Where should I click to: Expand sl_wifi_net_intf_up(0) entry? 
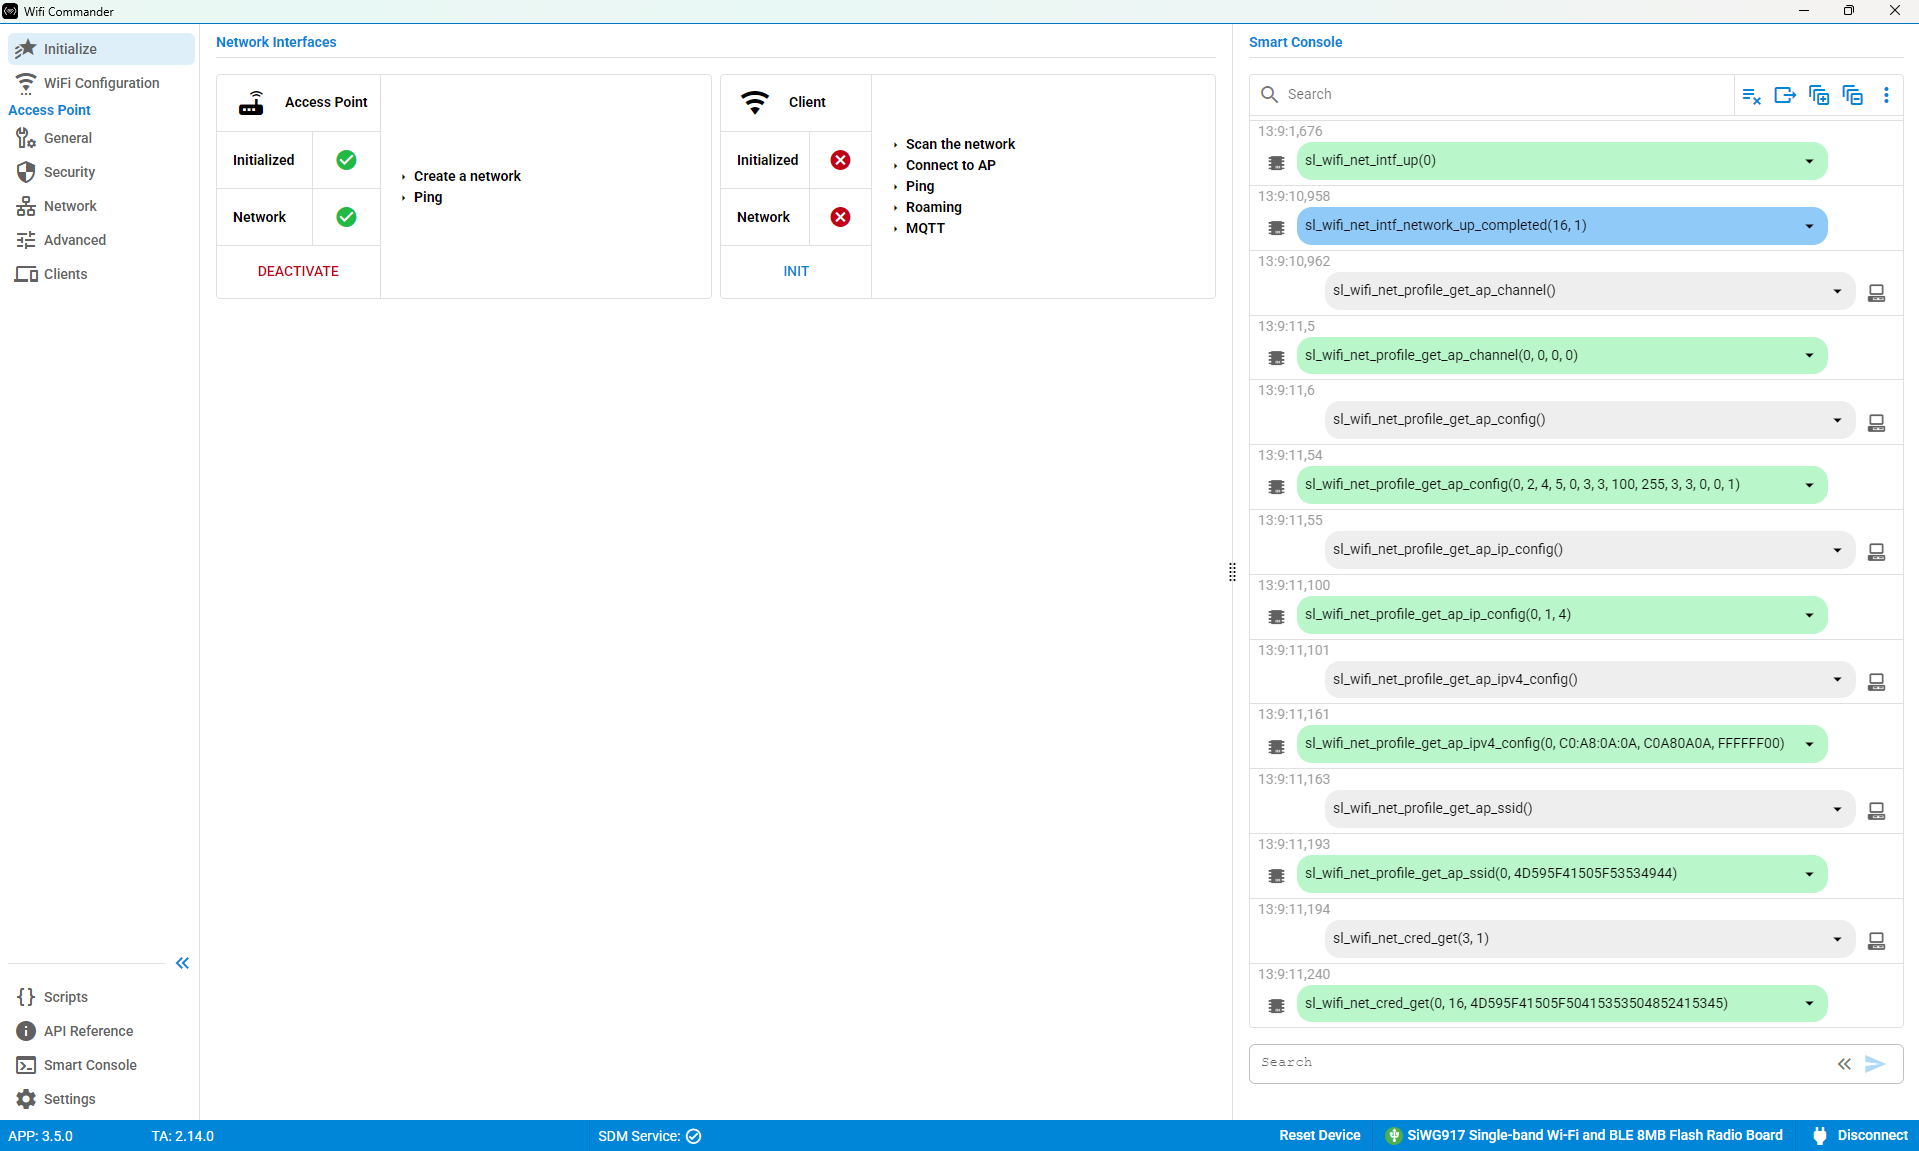1809,162
